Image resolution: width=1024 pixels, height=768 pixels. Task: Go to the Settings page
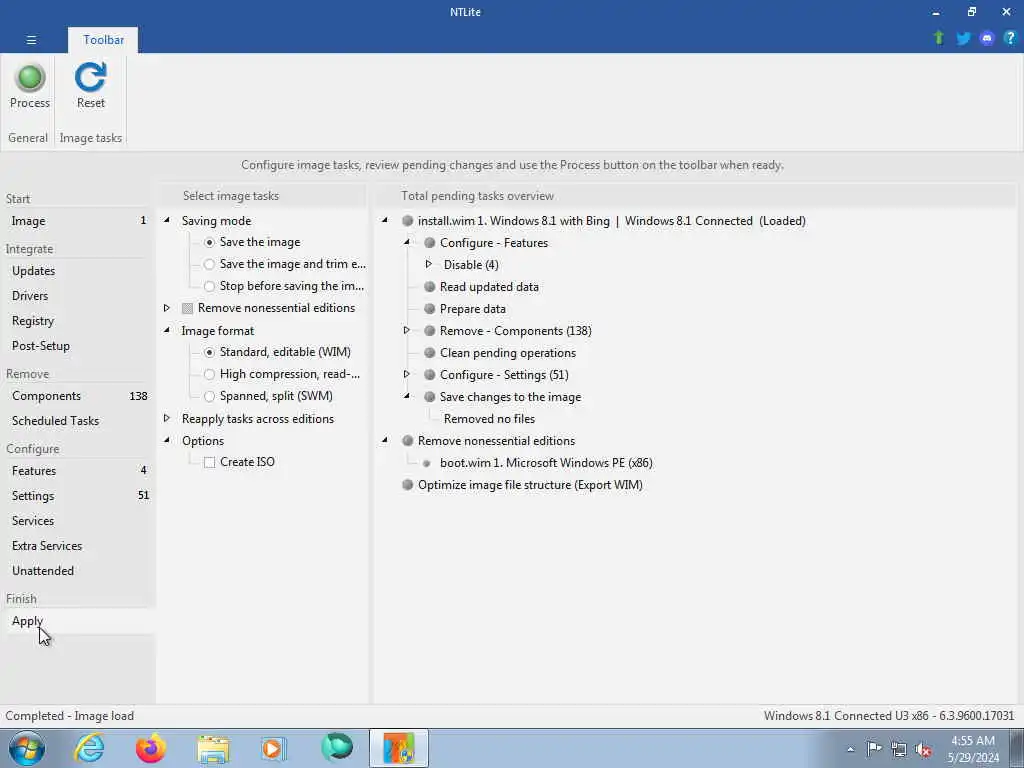78,496
